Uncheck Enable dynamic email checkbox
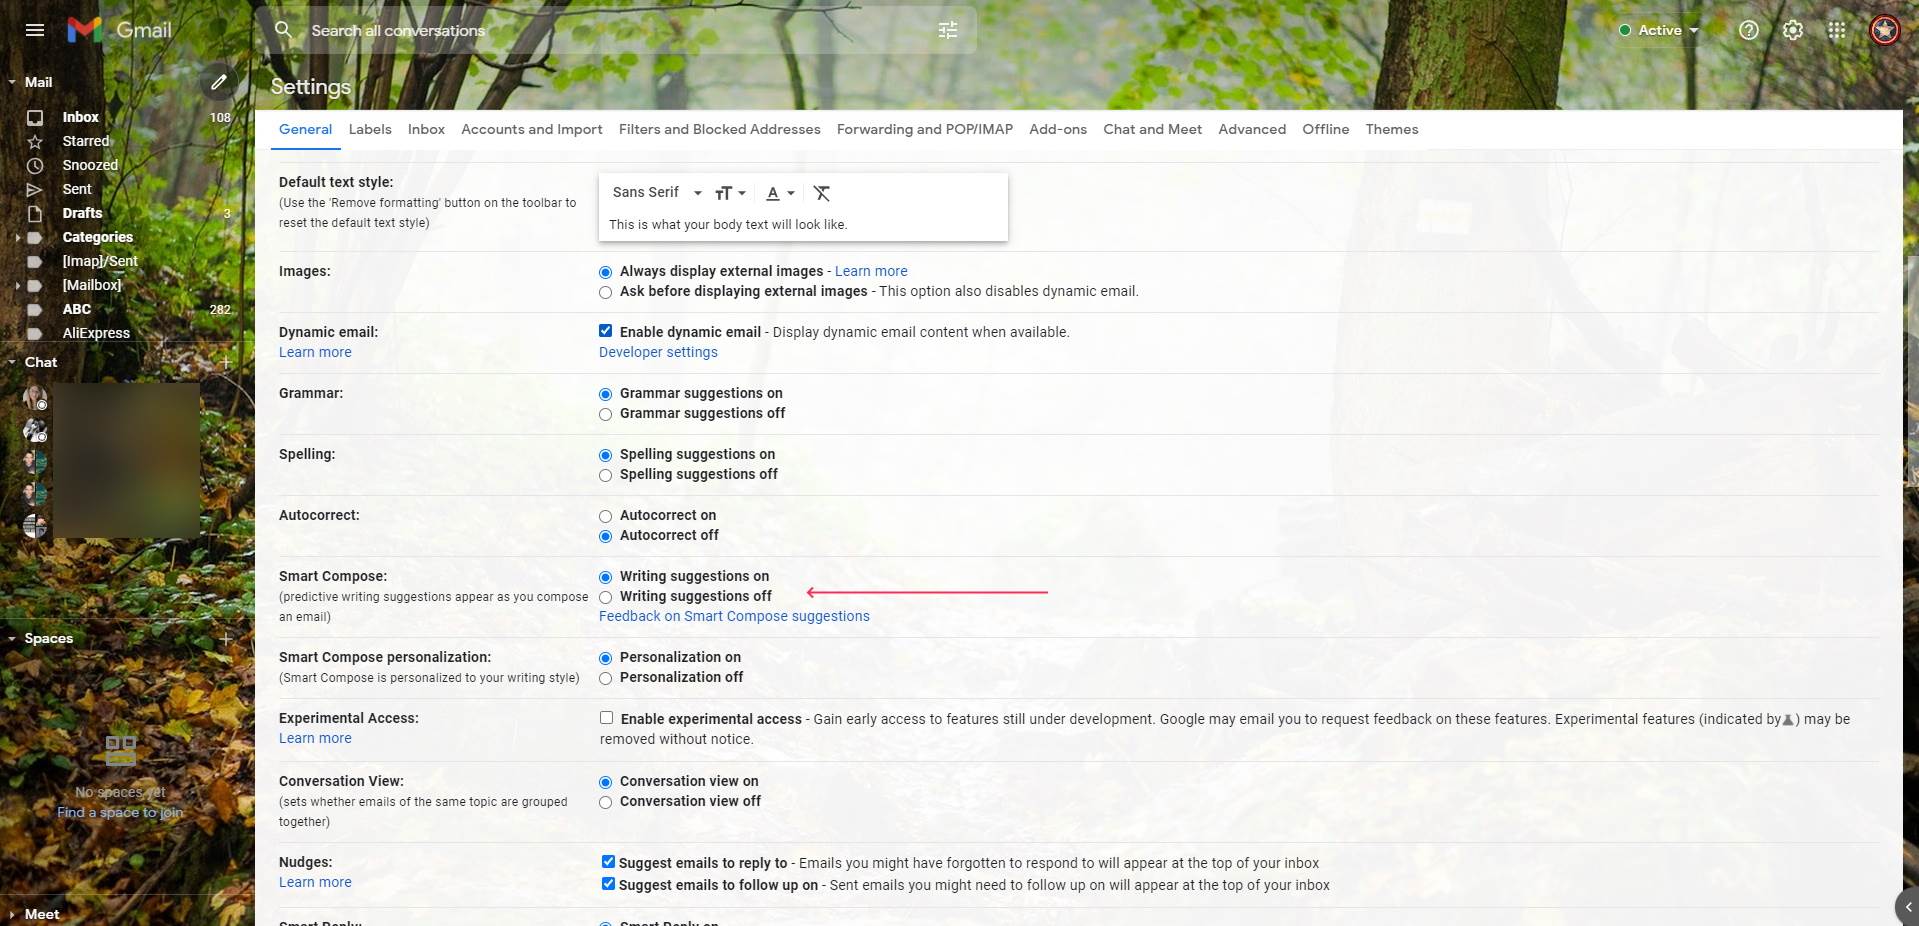 pyautogui.click(x=605, y=331)
